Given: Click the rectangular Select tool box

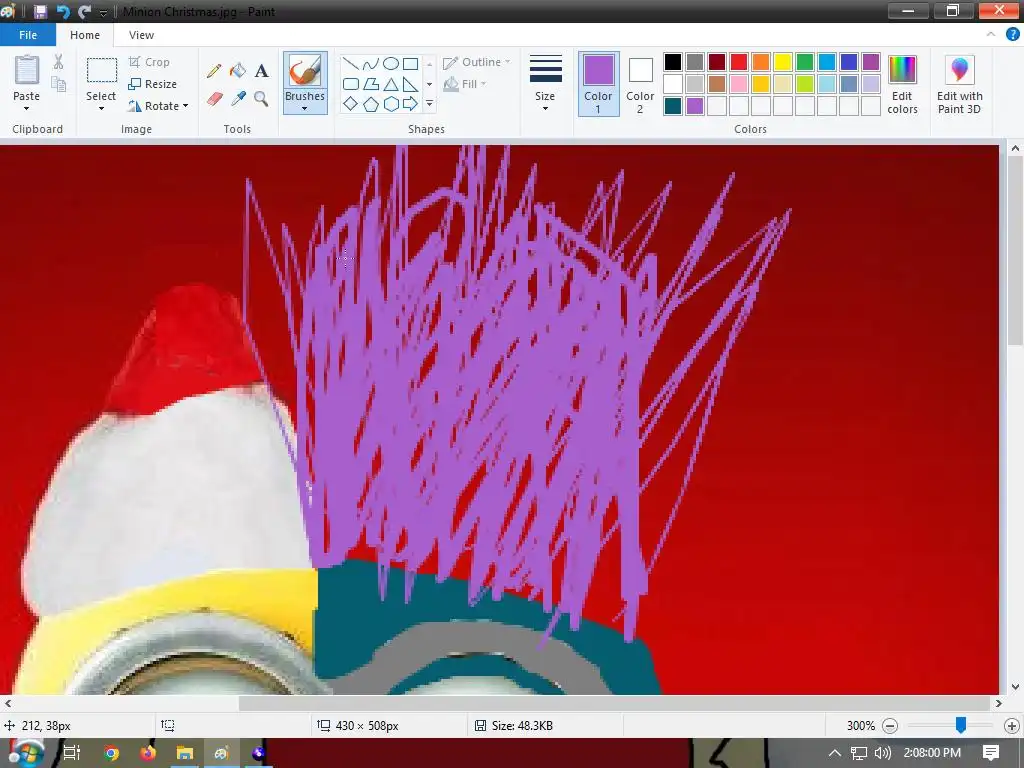Looking at the screenshot, I should tap(102, 70).
